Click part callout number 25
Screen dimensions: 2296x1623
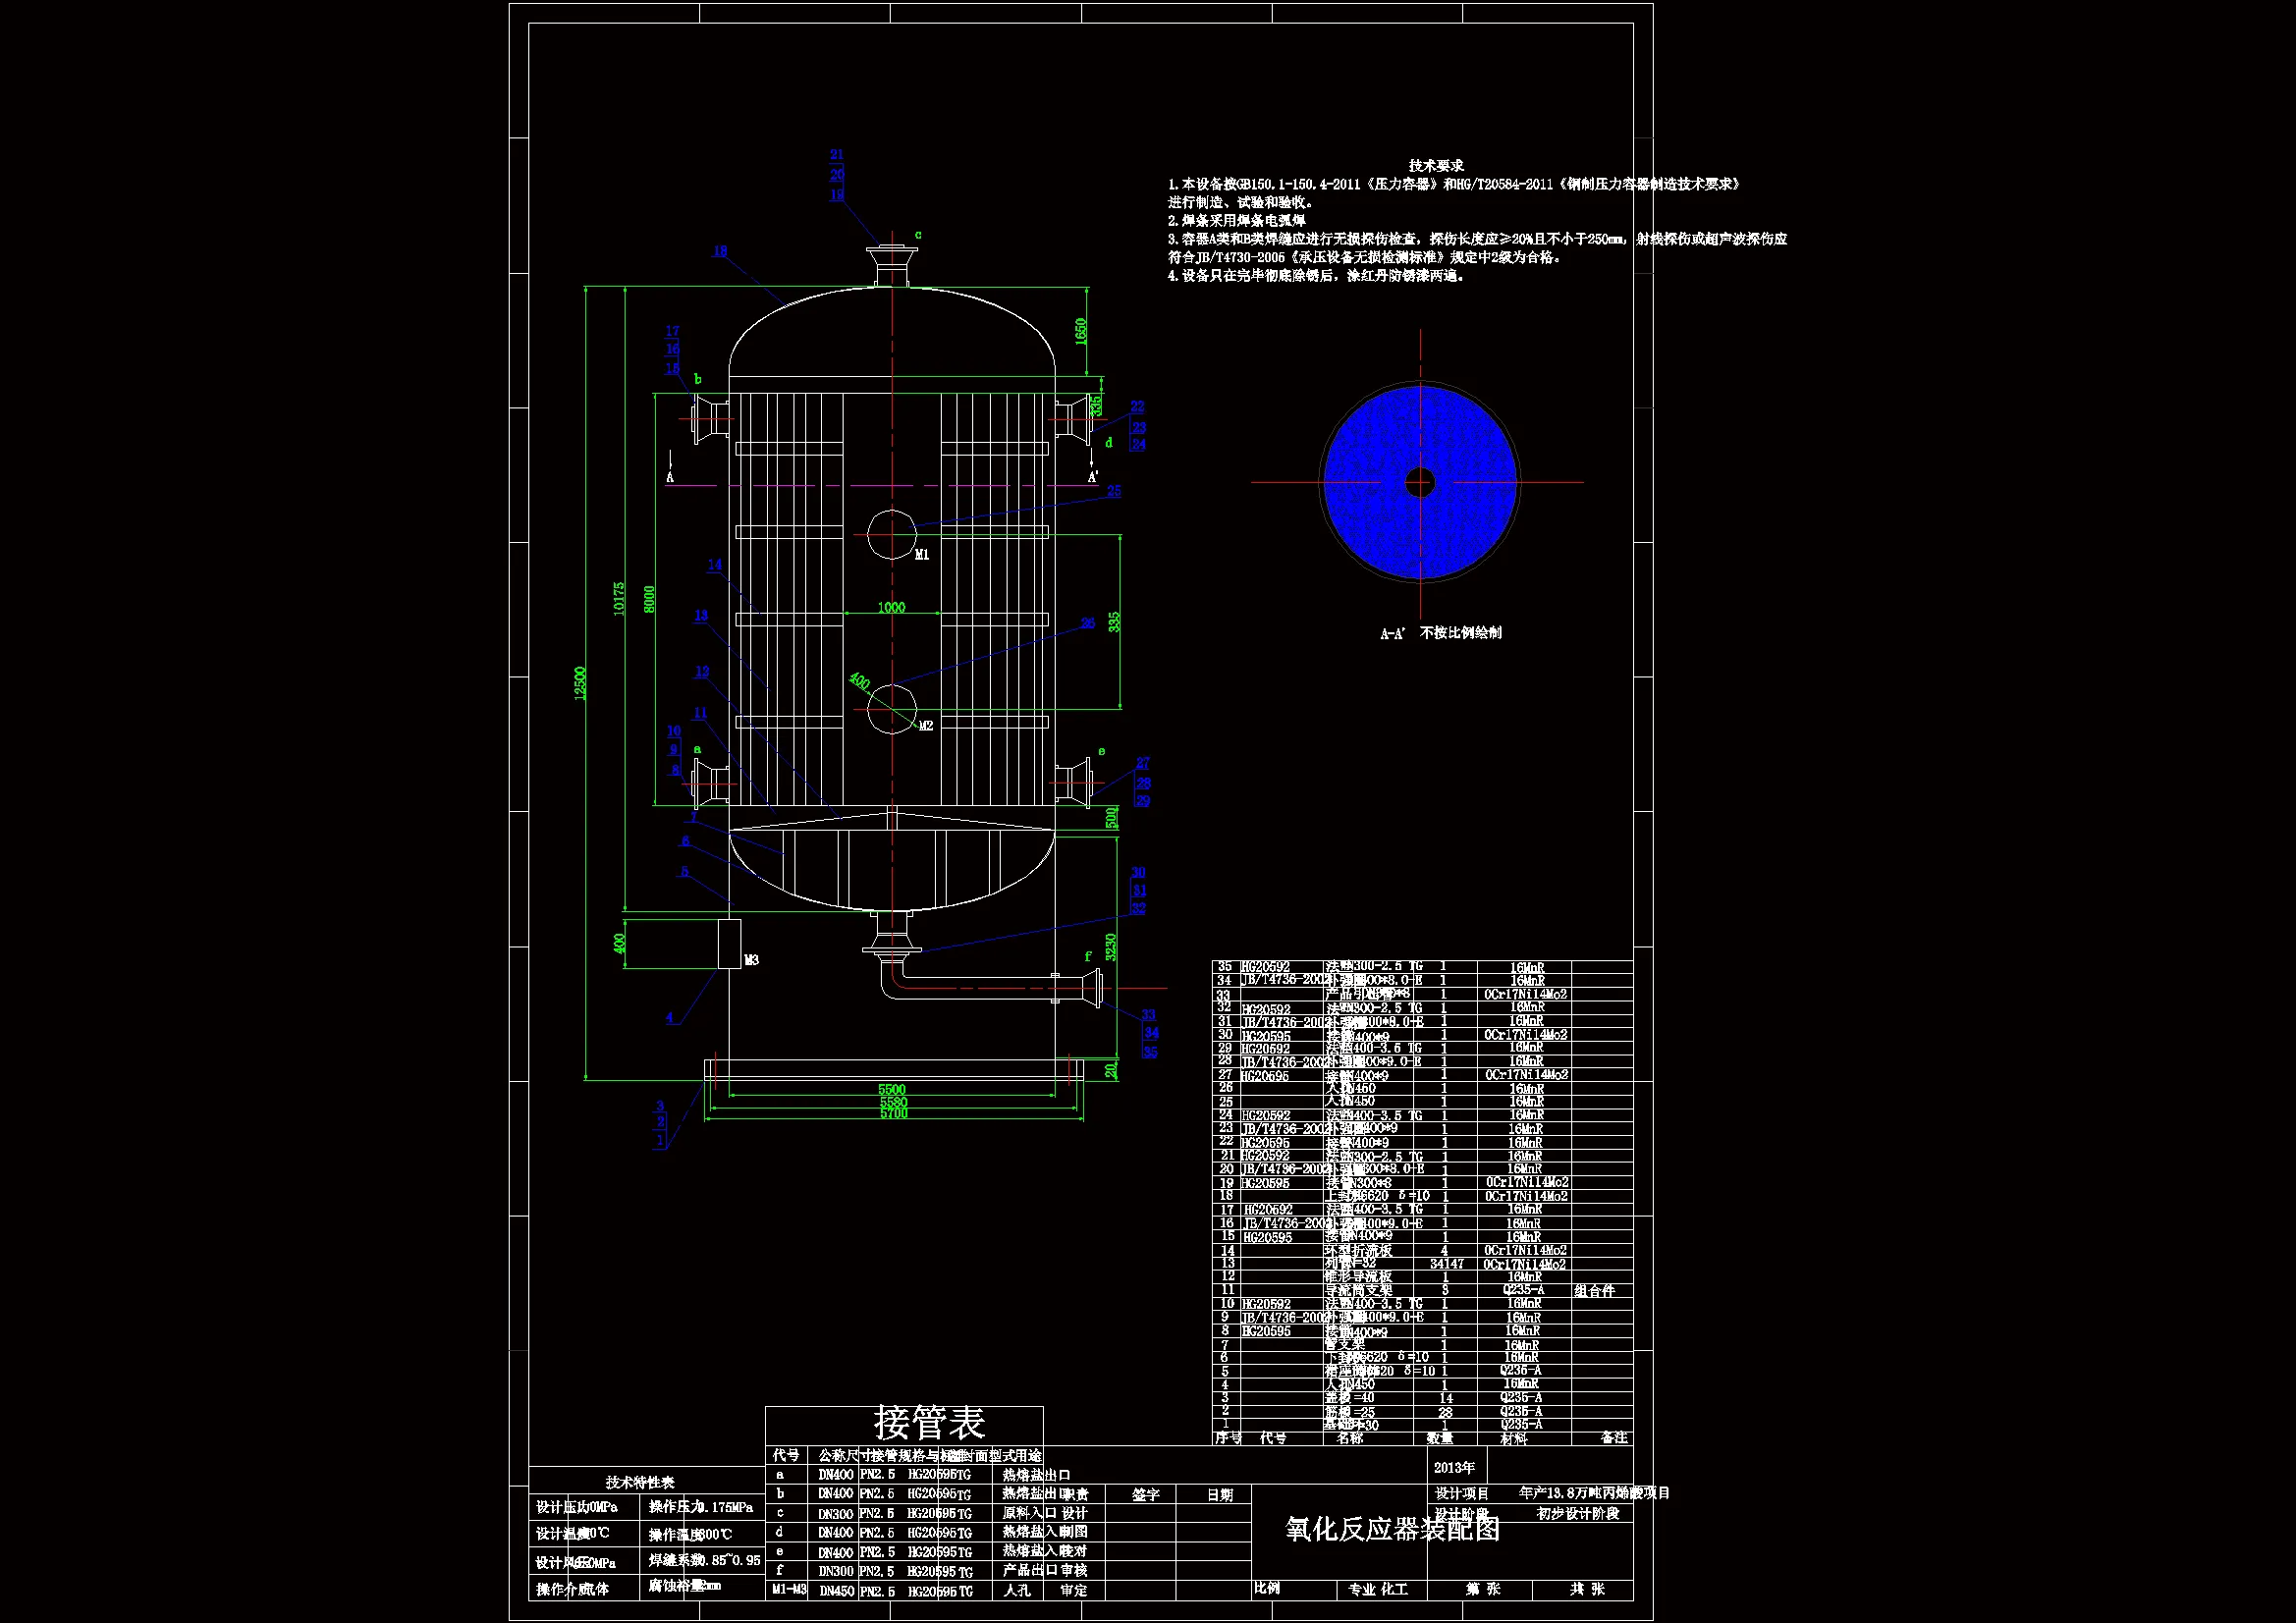1114,491
